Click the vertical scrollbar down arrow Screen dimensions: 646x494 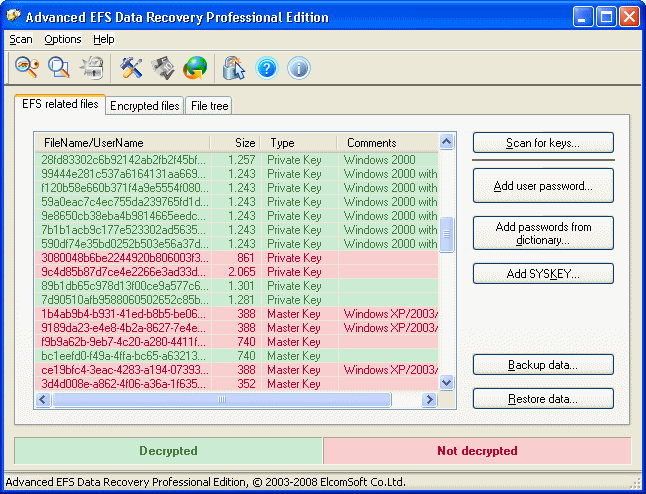coord(447,382)
